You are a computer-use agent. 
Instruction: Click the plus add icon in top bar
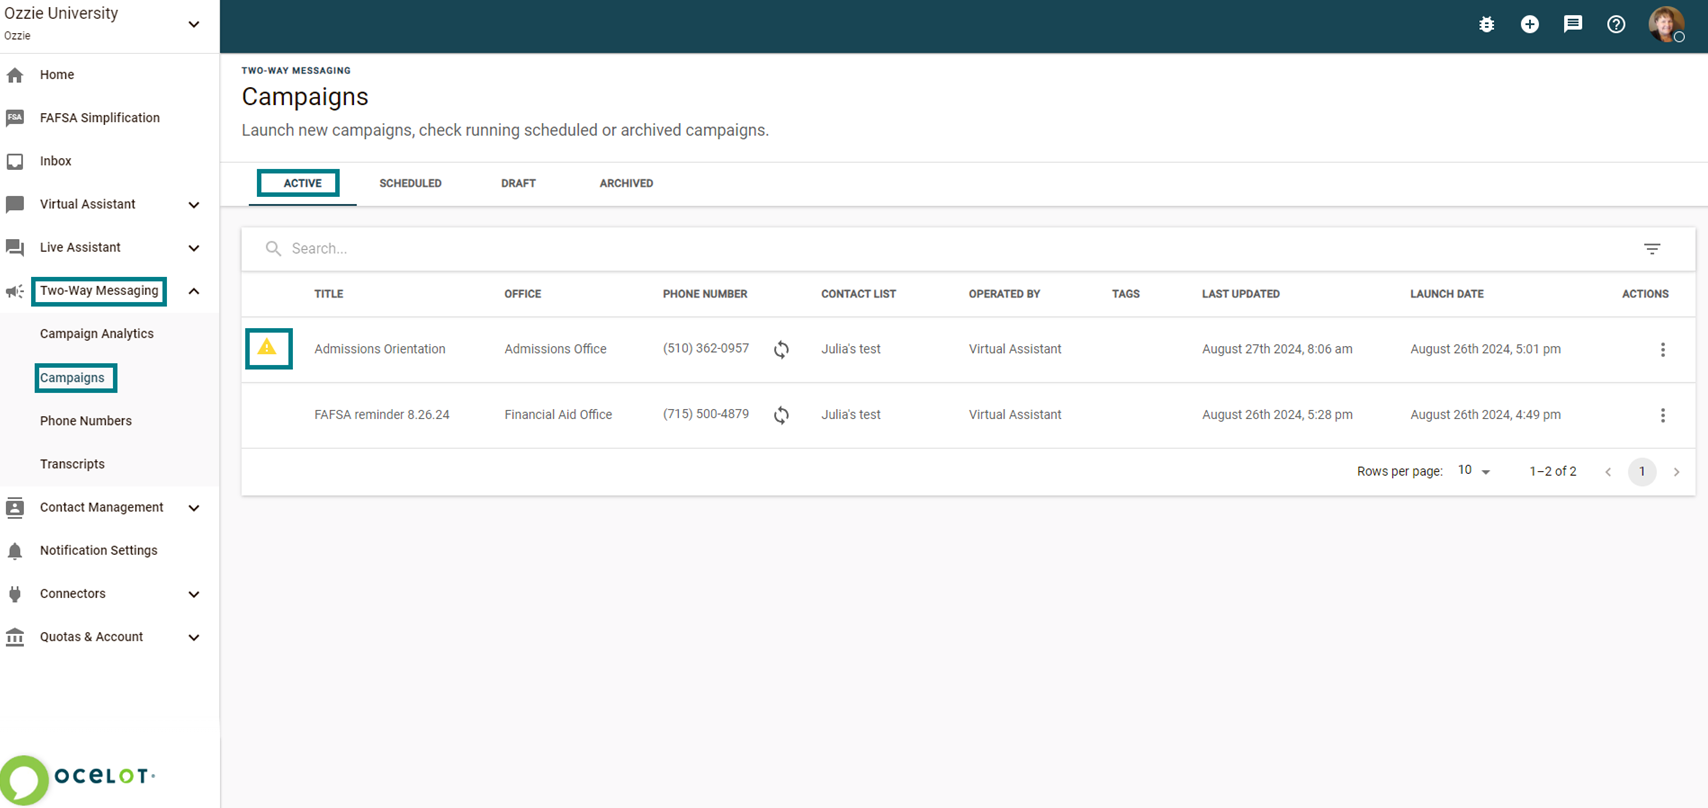(1529, 24)
